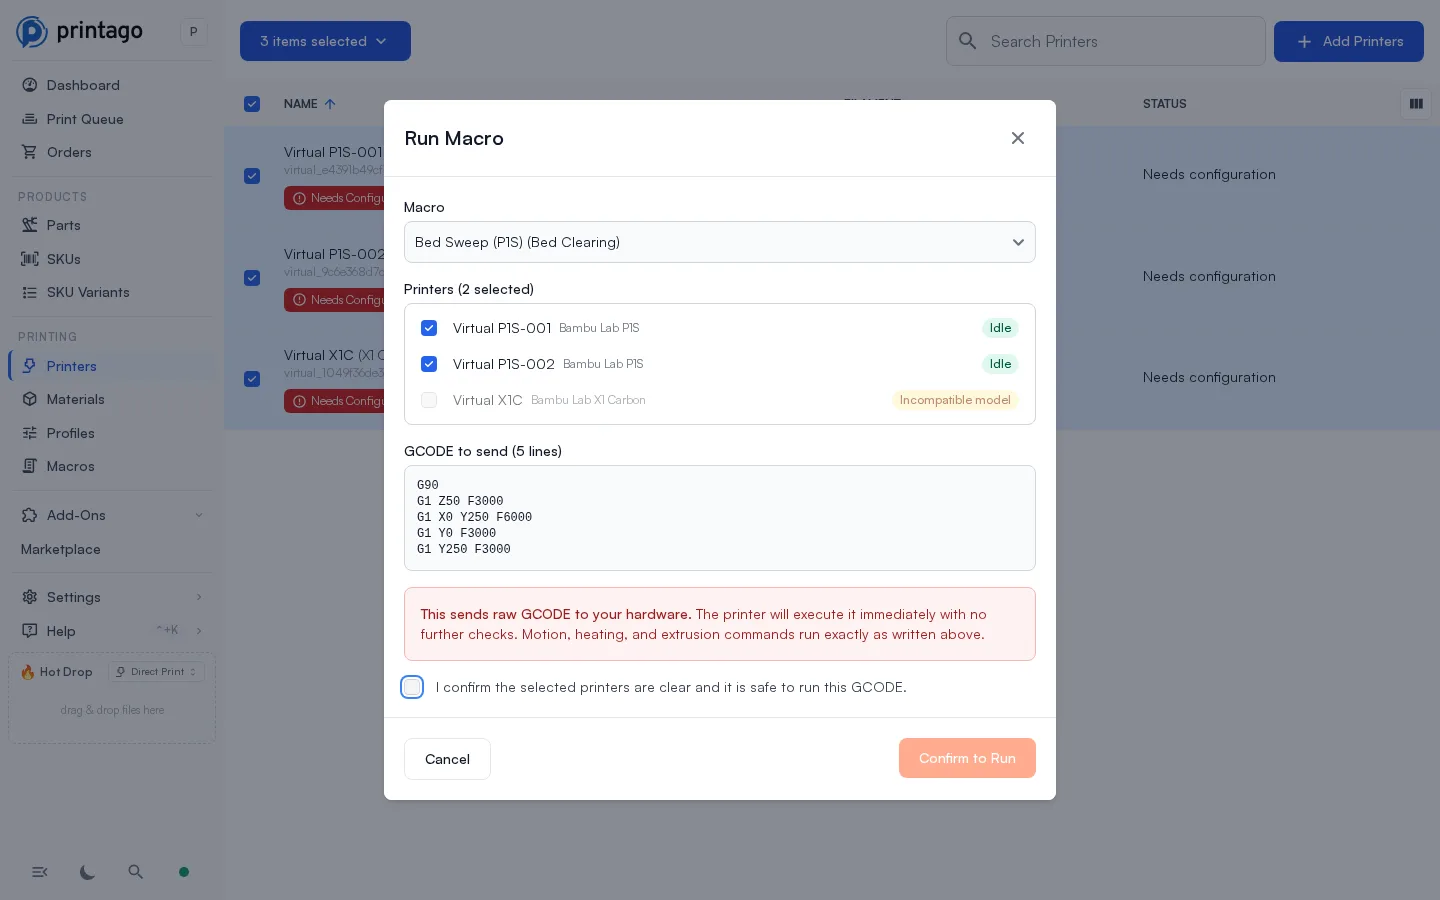This screenshot has height=900, width=1440.
Task: Click the Dashboard gauge icon
Action: [30, 85]
